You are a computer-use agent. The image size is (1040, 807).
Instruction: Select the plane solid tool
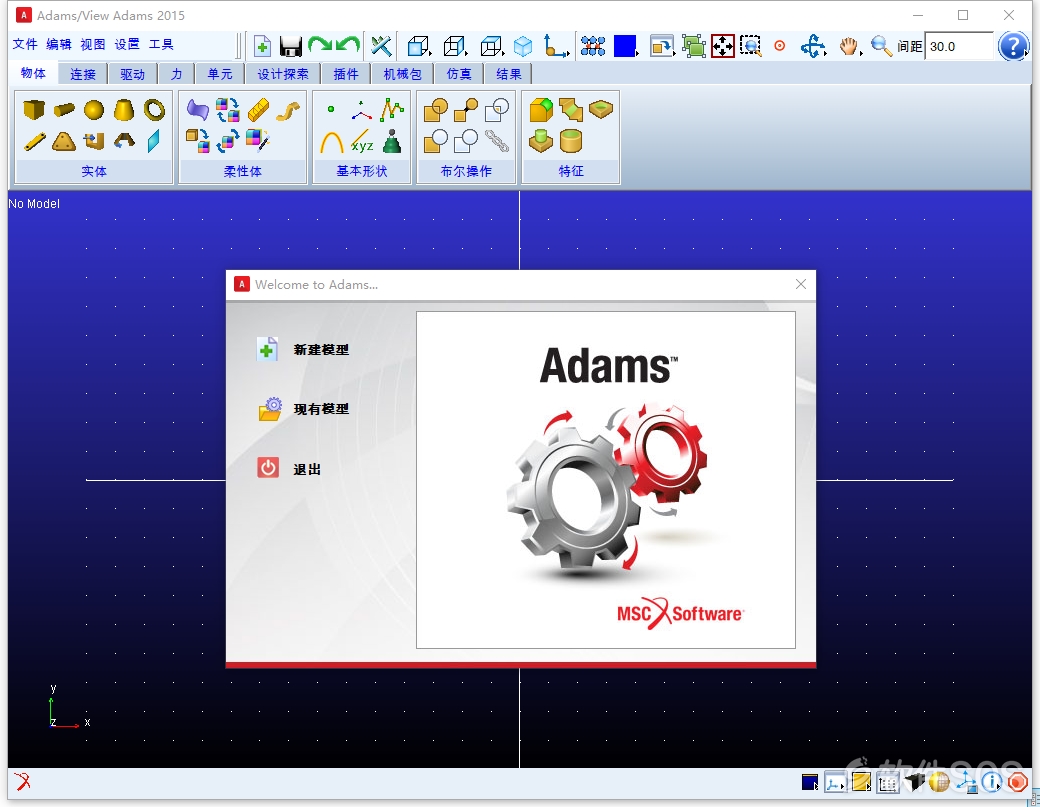click(154, 141)
